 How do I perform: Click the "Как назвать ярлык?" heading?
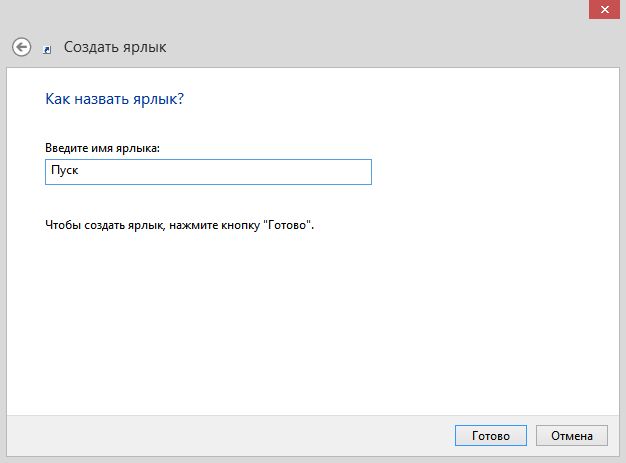[x=116, y=99]
